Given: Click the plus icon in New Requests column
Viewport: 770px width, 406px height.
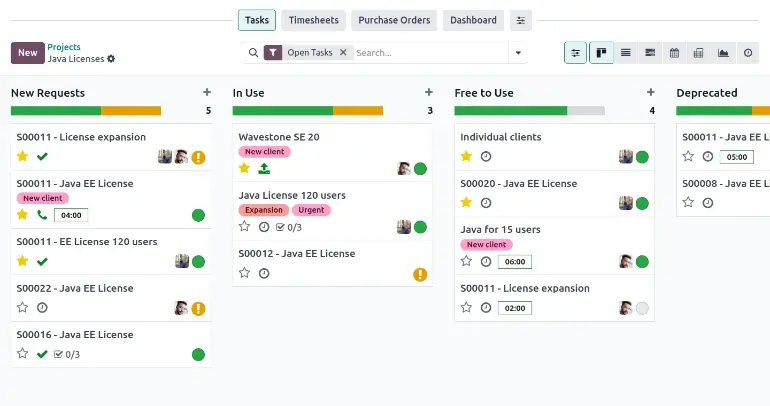Looking at the screenshot, I should pos(207,92).
